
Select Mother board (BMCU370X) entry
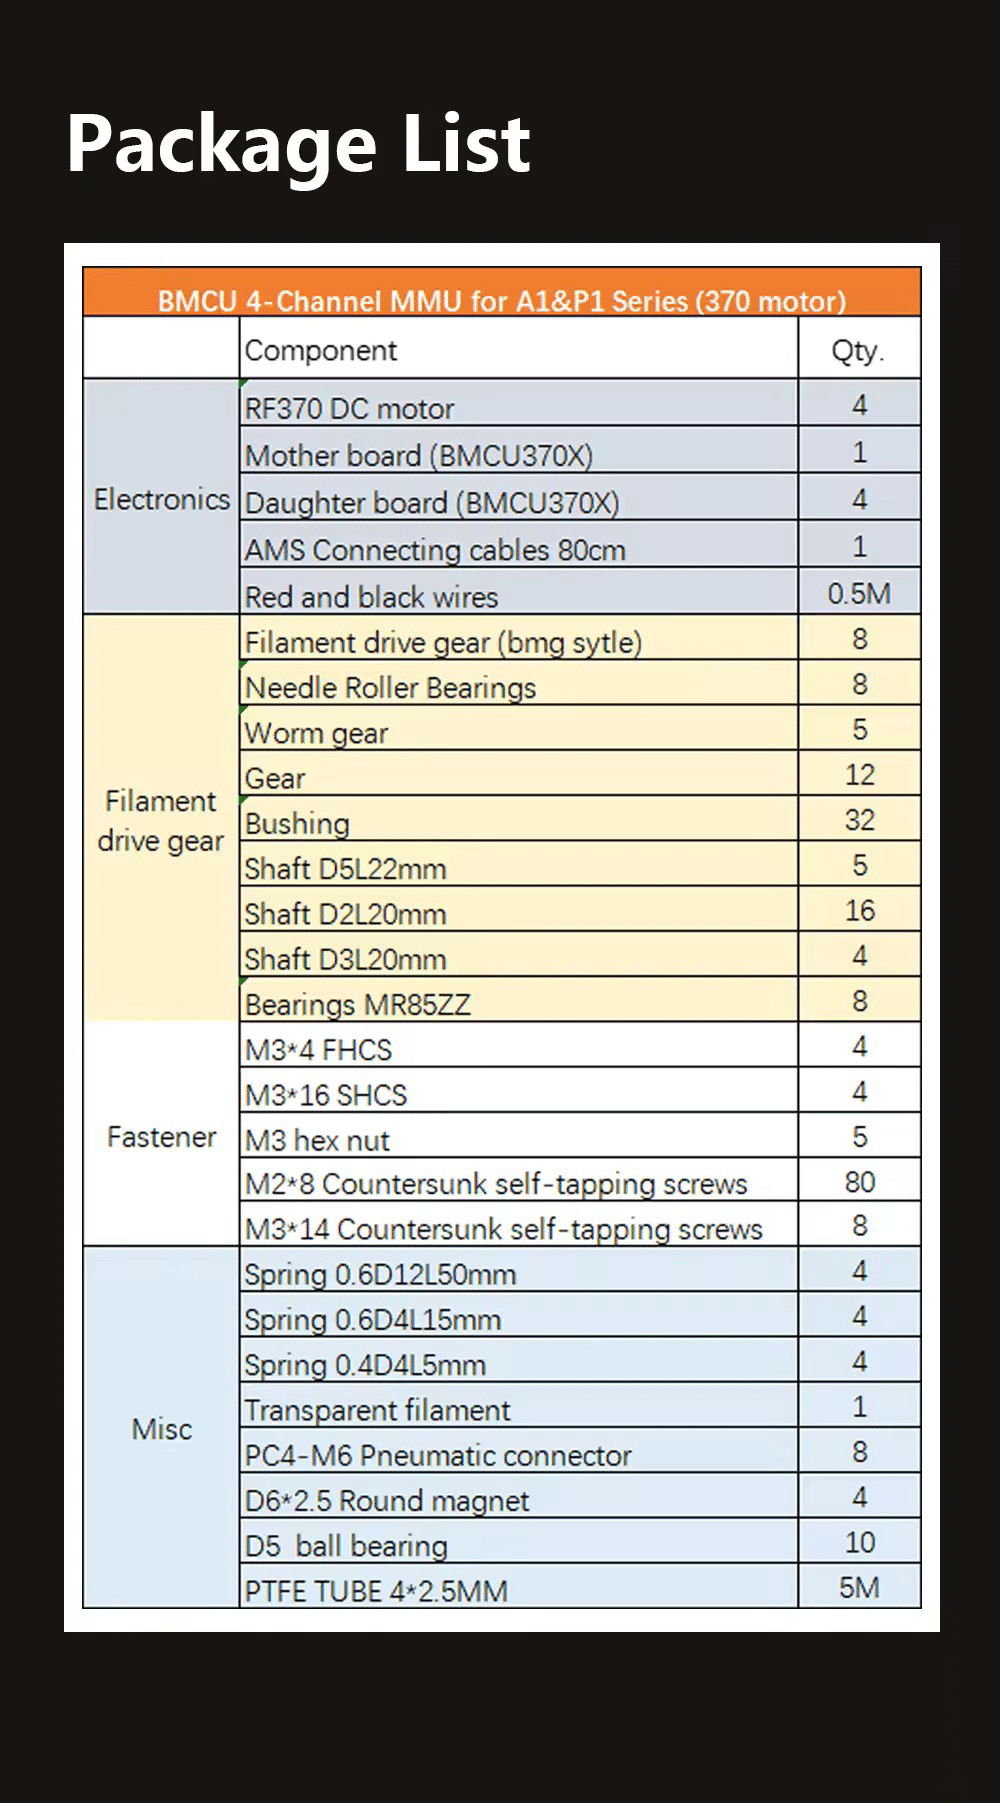pos(418,455)
